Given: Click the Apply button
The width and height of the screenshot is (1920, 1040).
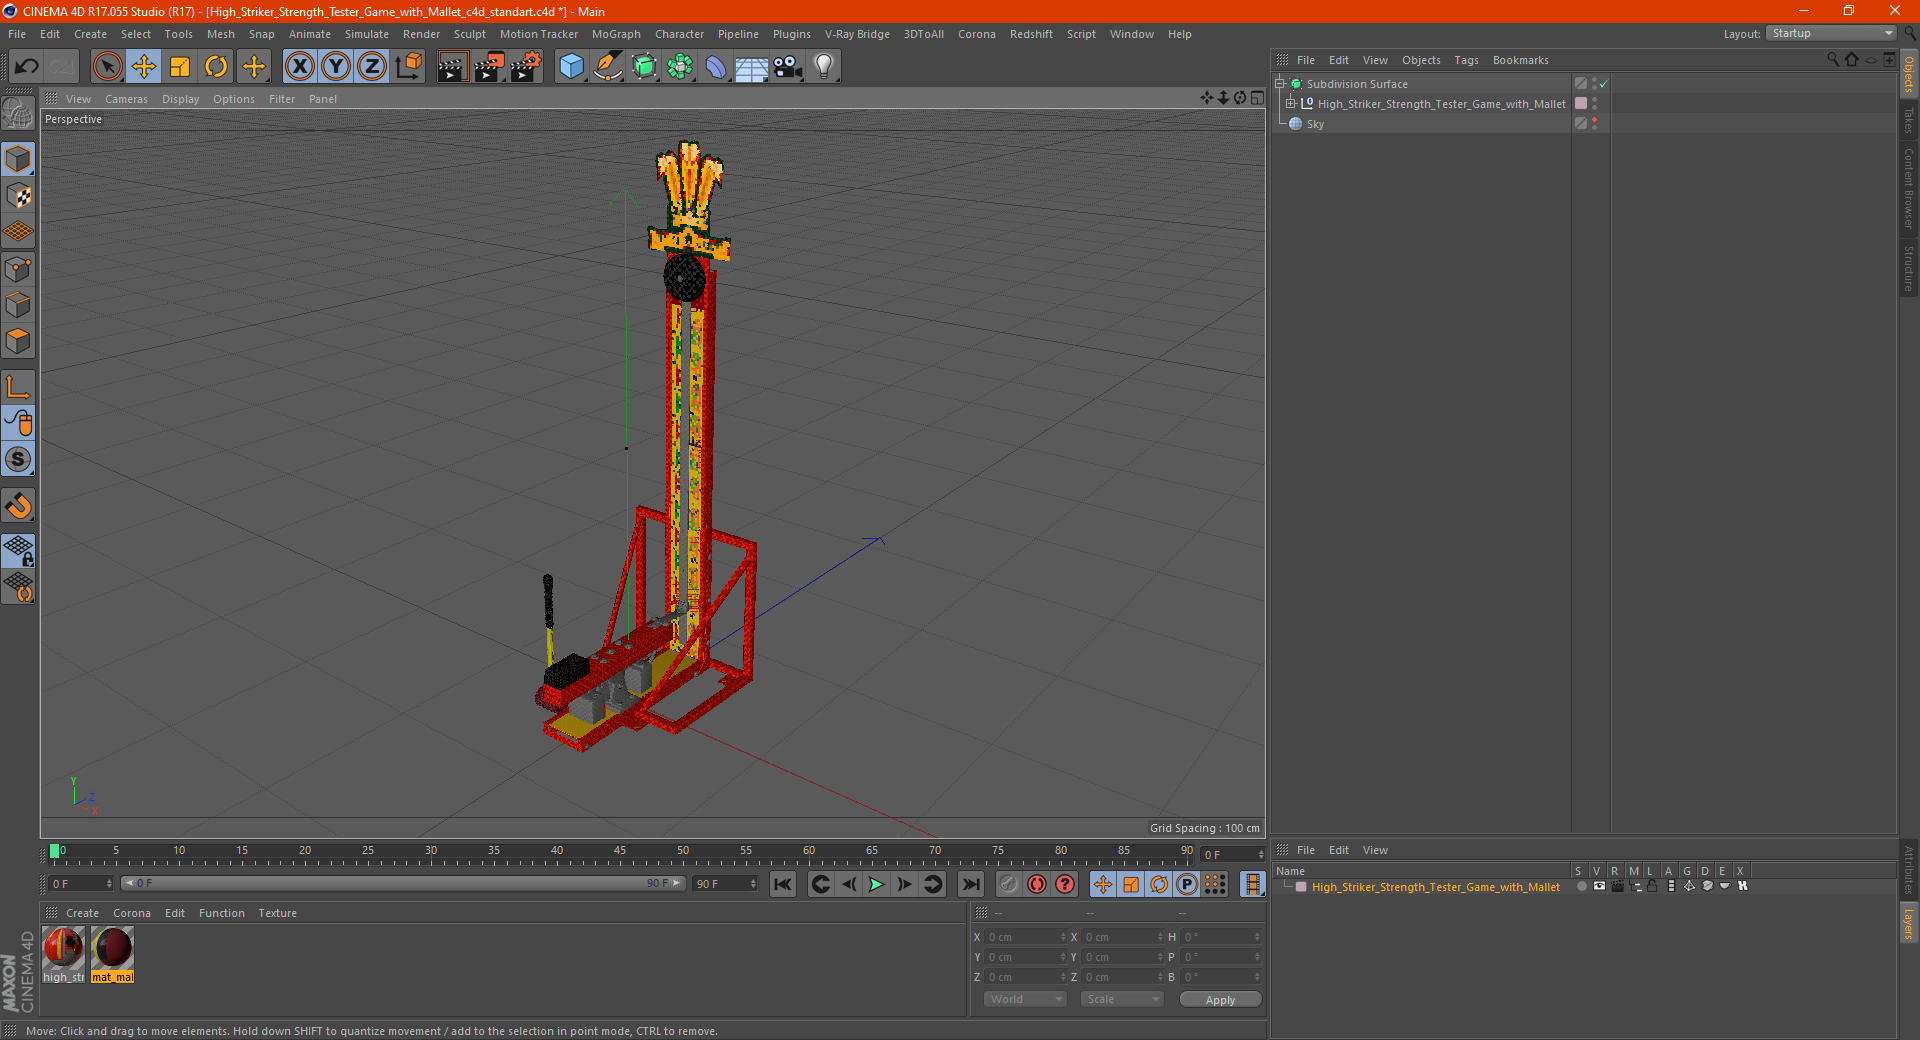Looking at the screenshot, I should [1220, 999].
